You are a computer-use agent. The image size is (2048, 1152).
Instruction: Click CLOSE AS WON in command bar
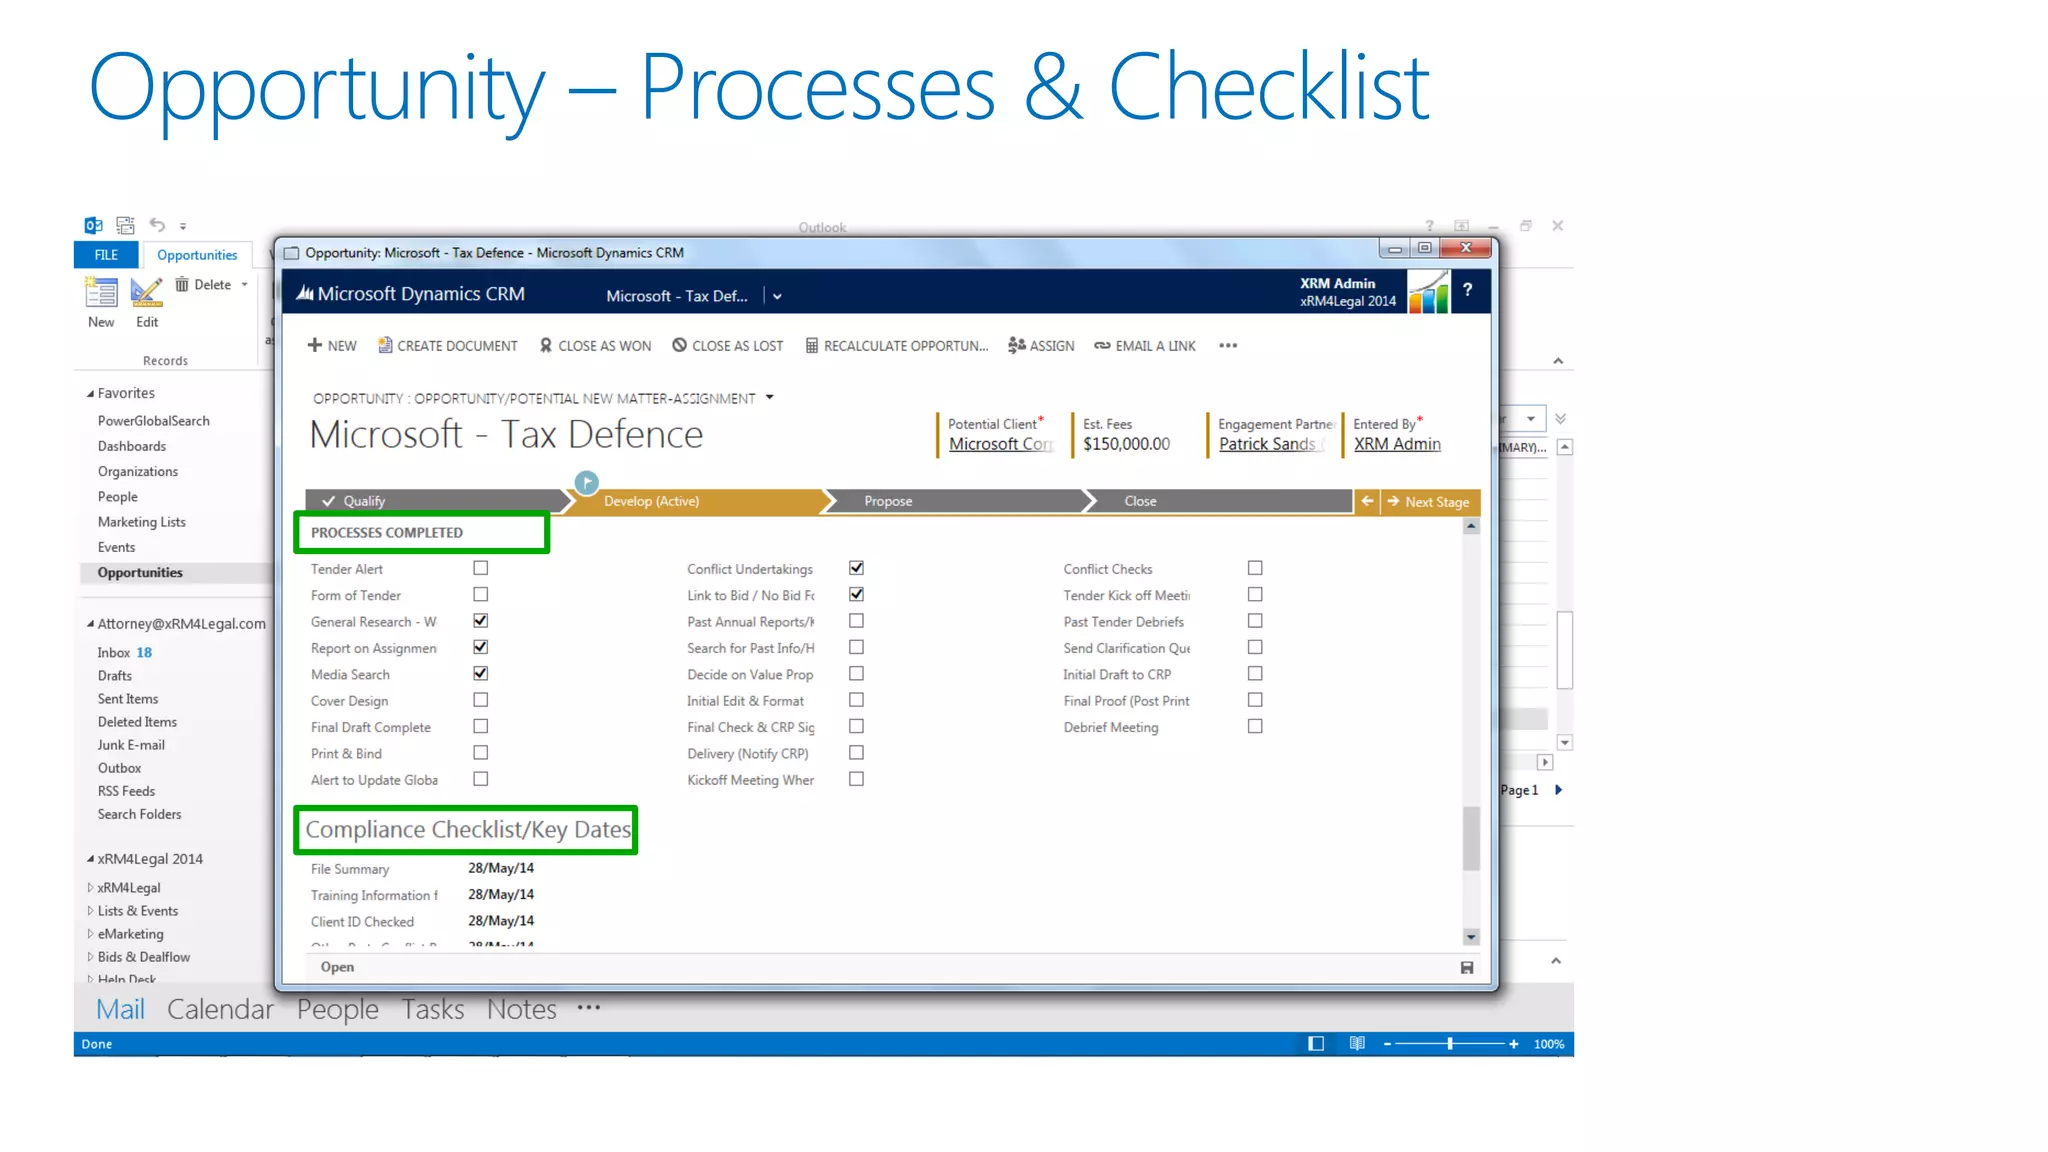click(x=595, y=346)
